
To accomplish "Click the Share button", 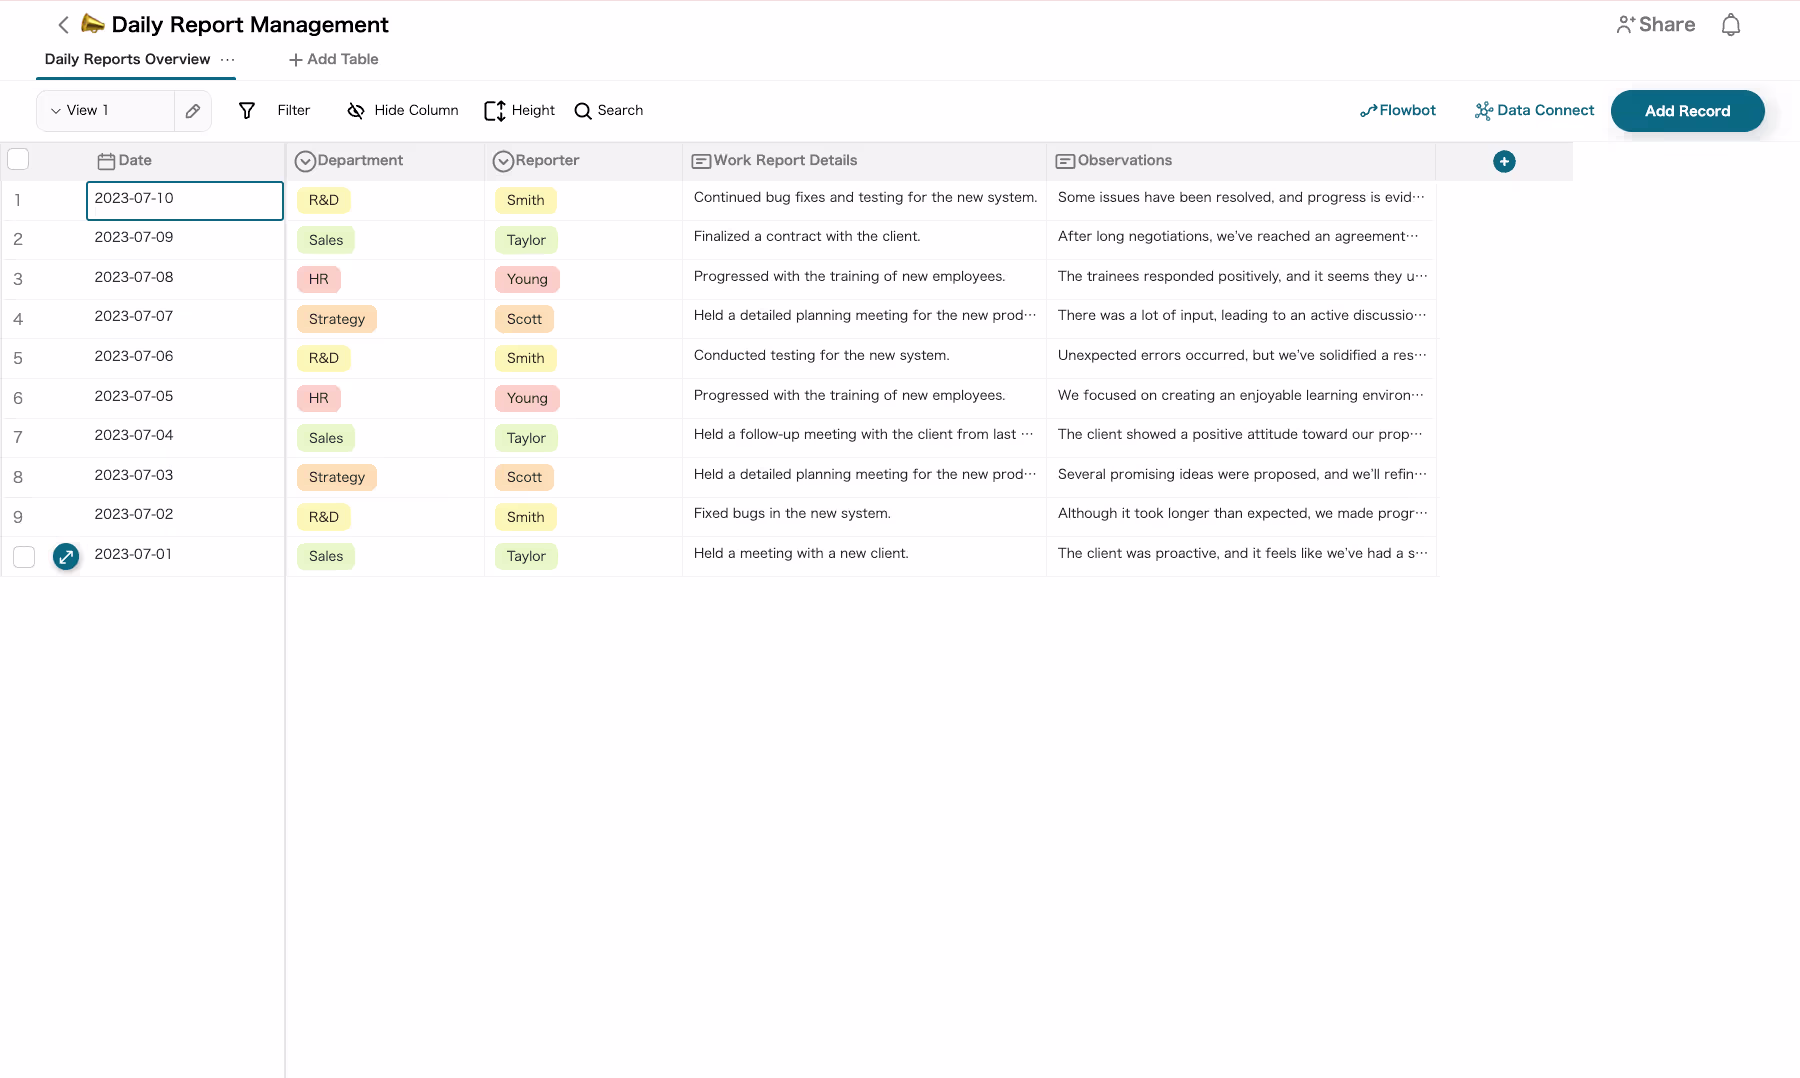I will click(1655, 24).
